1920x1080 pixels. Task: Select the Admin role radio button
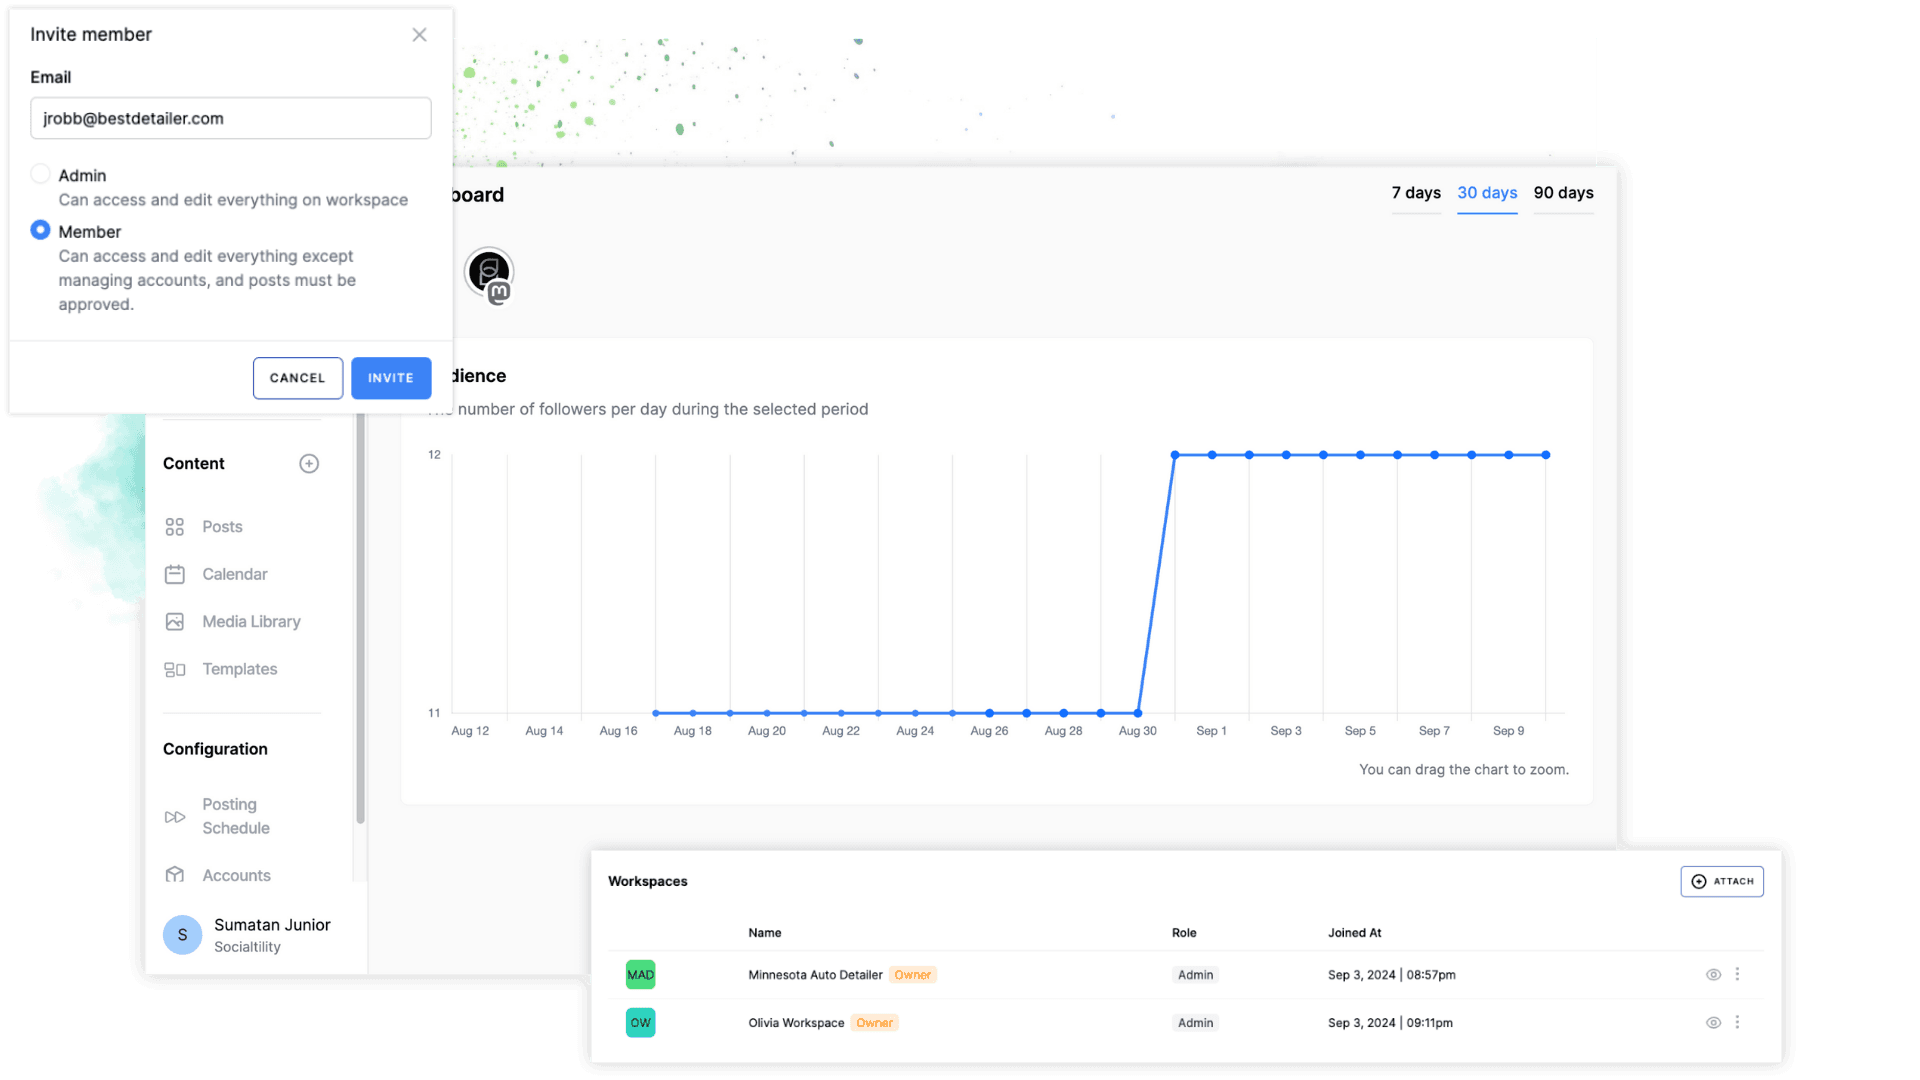40,174
